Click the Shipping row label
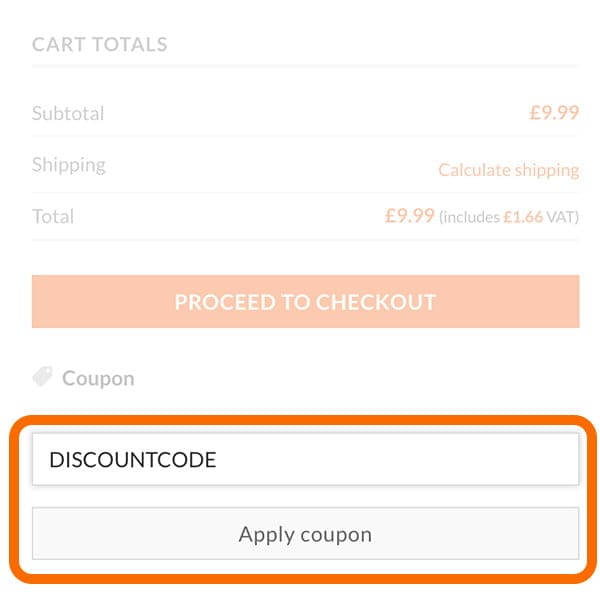 [x=69, y=164]
